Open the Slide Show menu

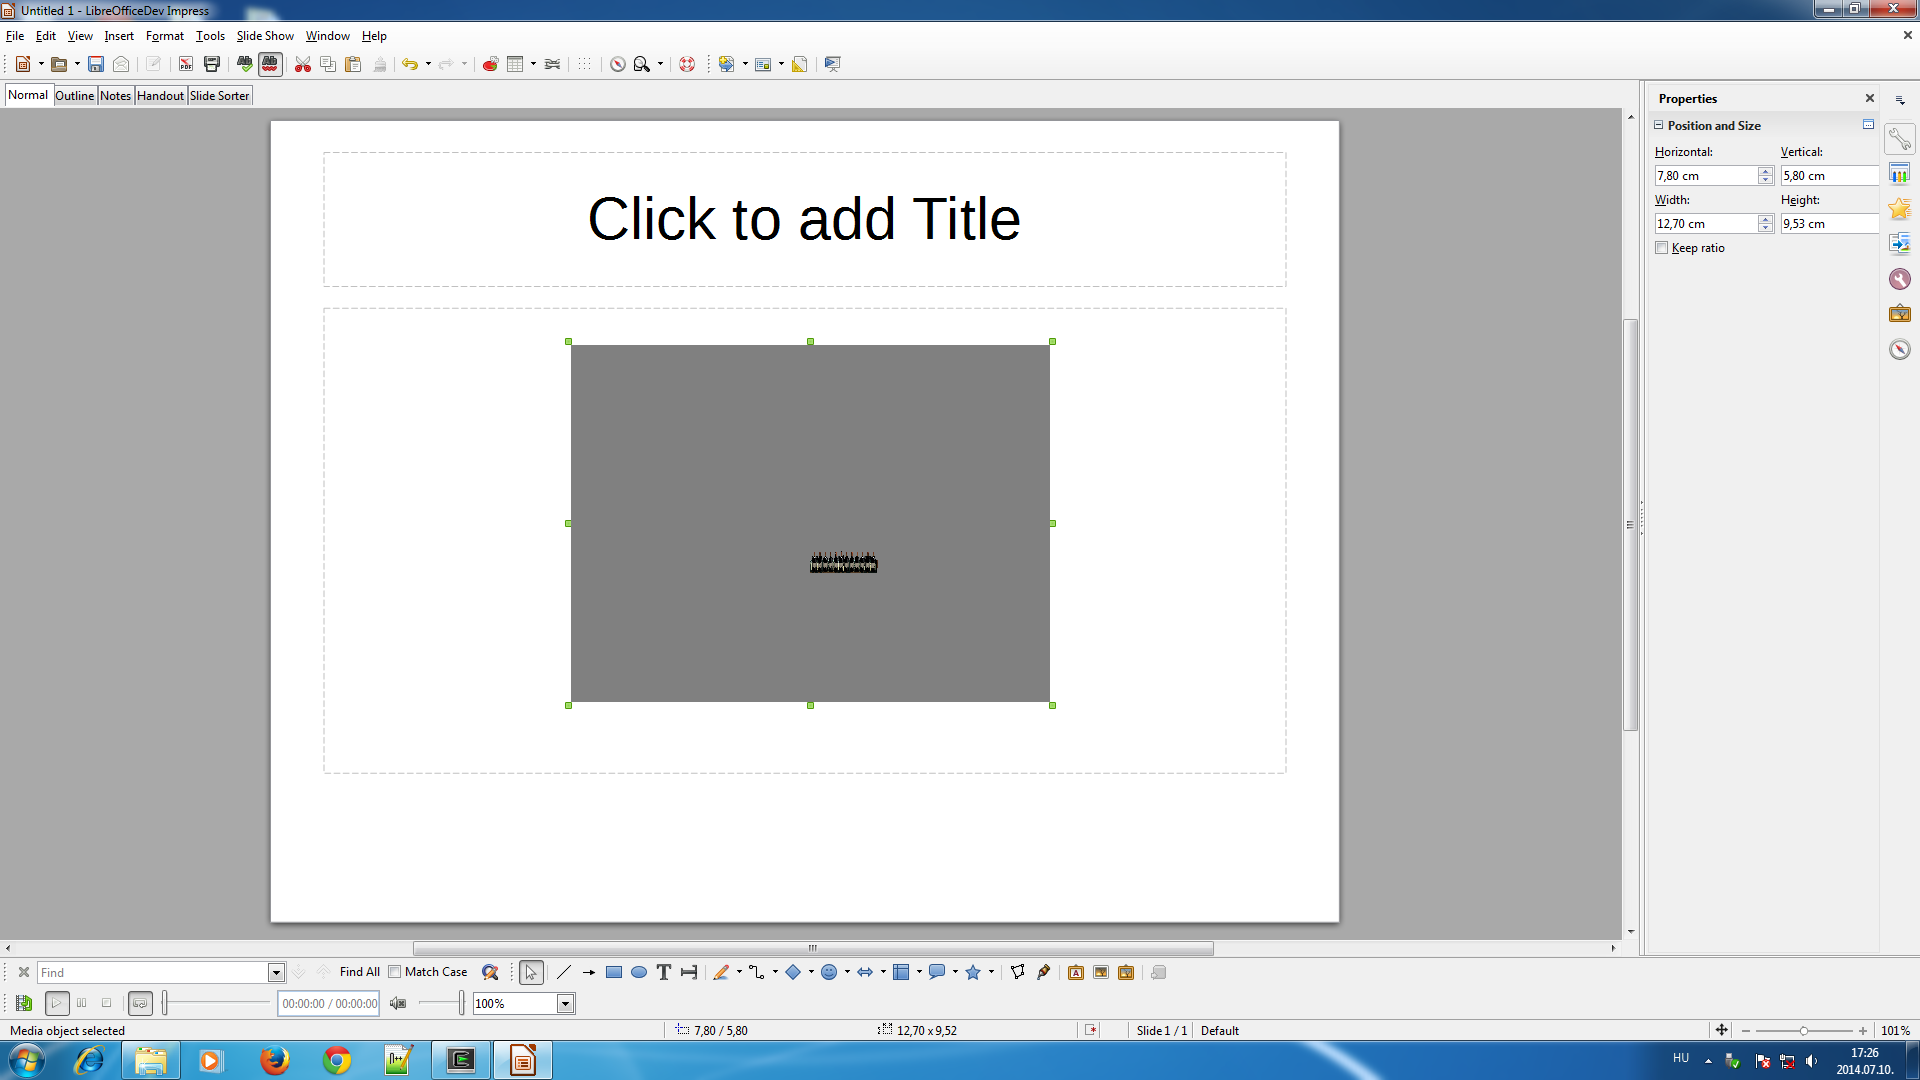(265, 36)
